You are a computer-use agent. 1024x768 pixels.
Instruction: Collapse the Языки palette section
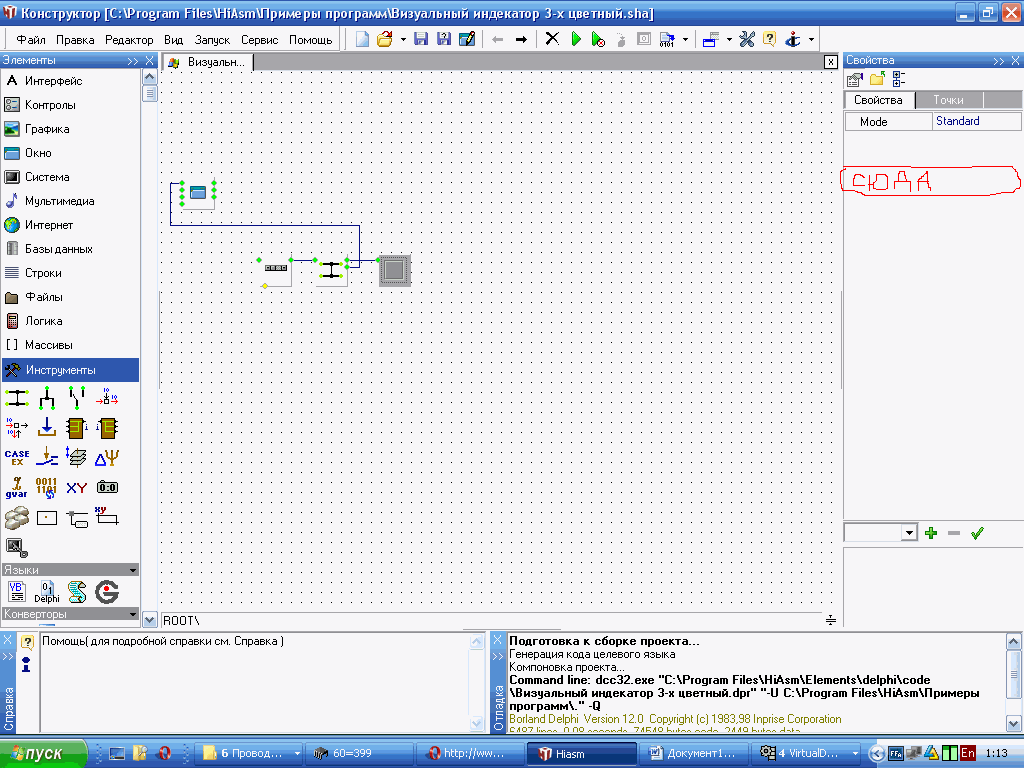132,570
